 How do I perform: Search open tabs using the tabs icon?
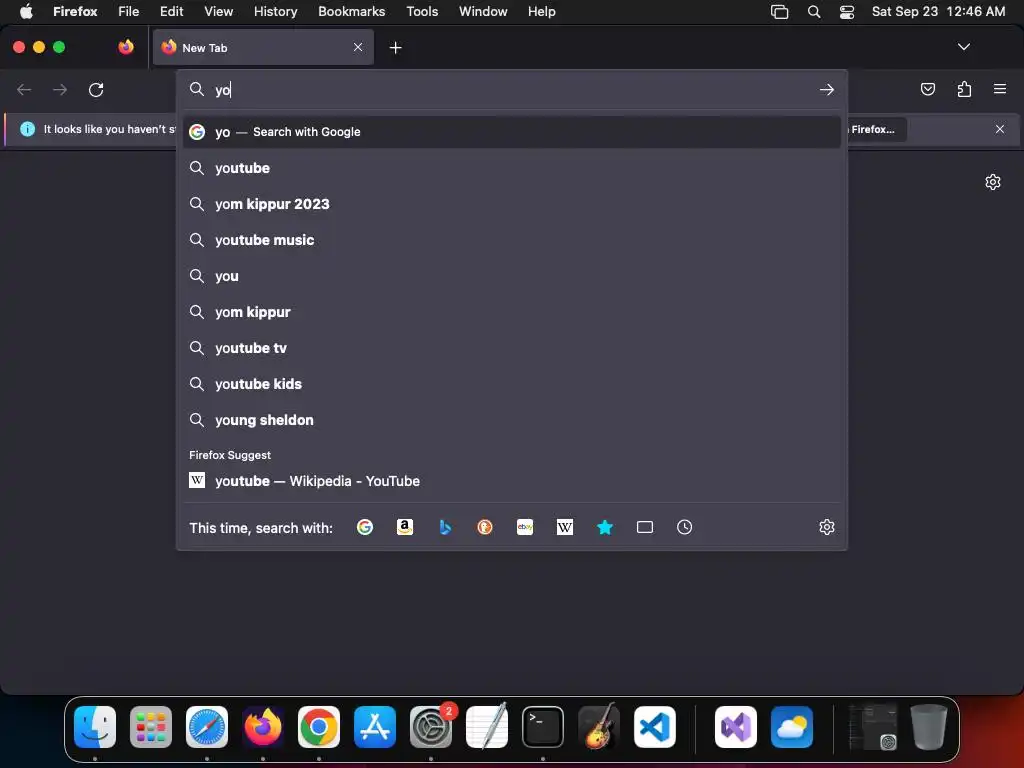coord(645,527)
